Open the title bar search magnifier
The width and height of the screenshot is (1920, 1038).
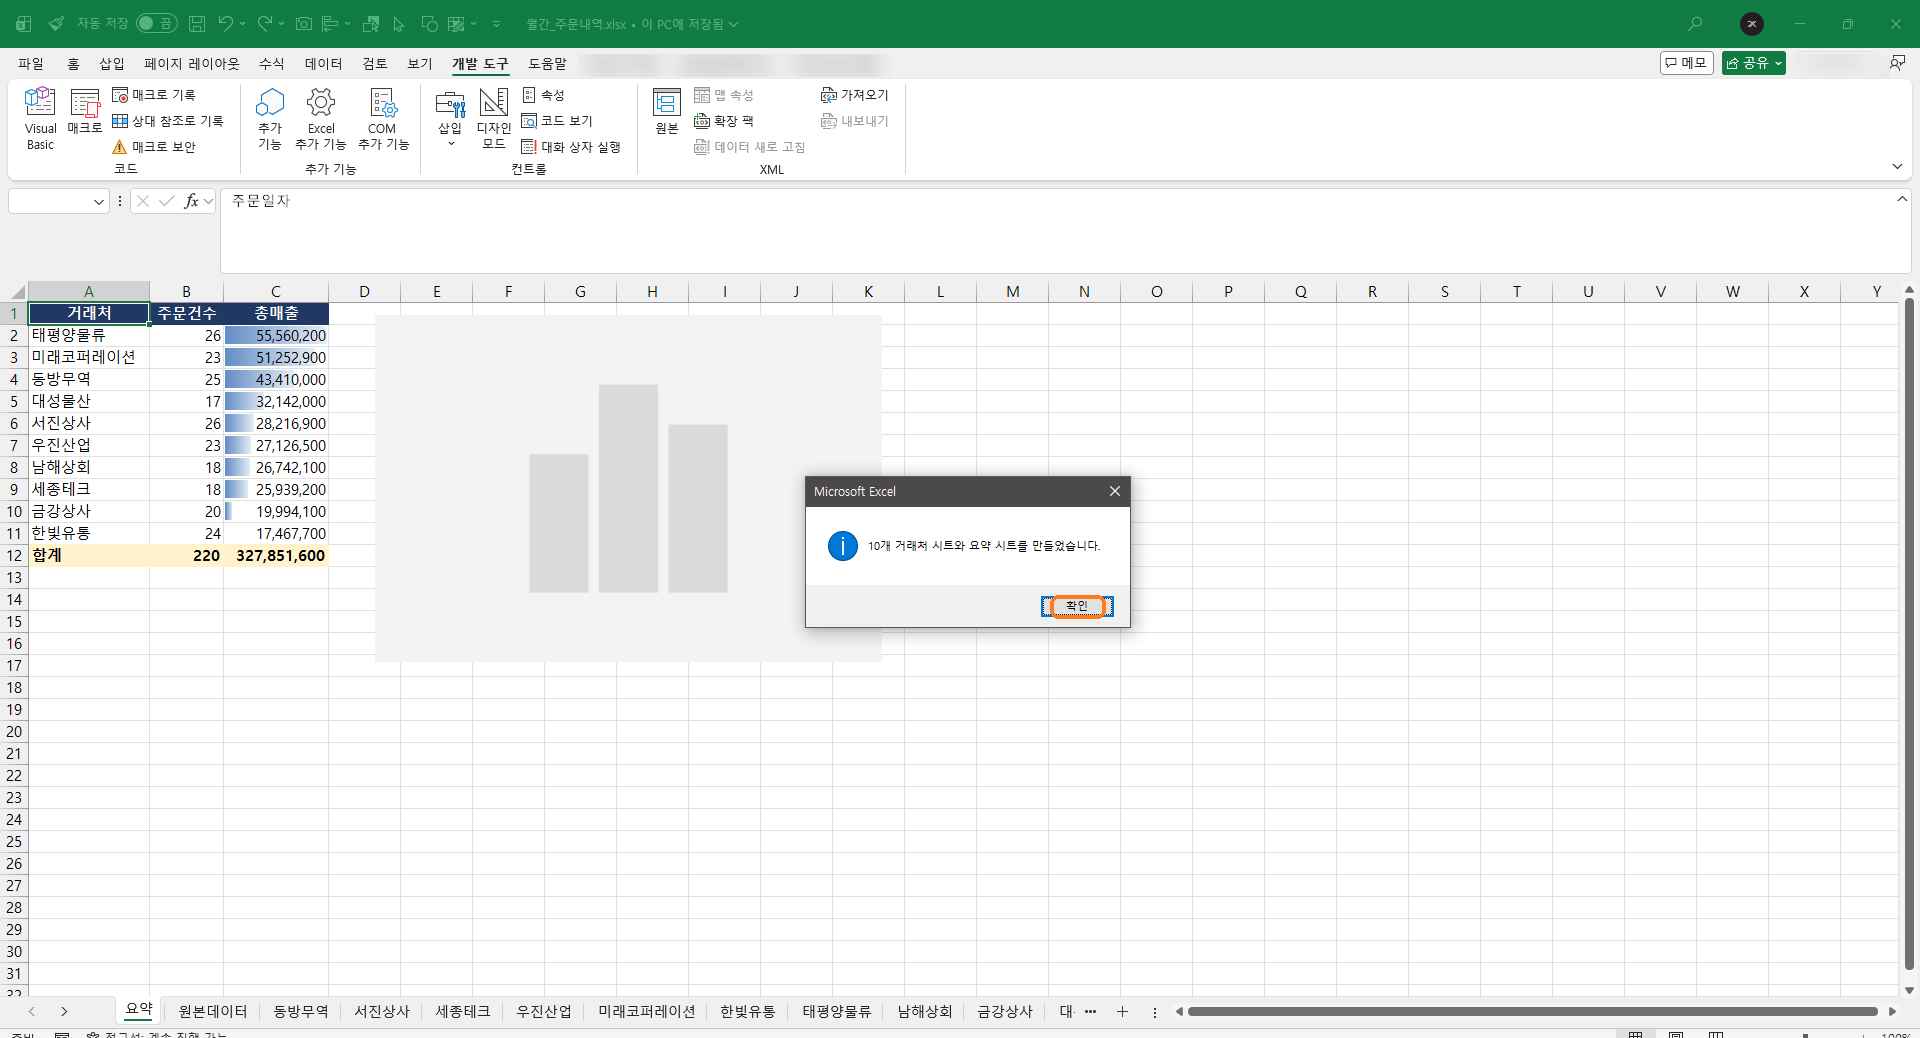click(1695, 23)
